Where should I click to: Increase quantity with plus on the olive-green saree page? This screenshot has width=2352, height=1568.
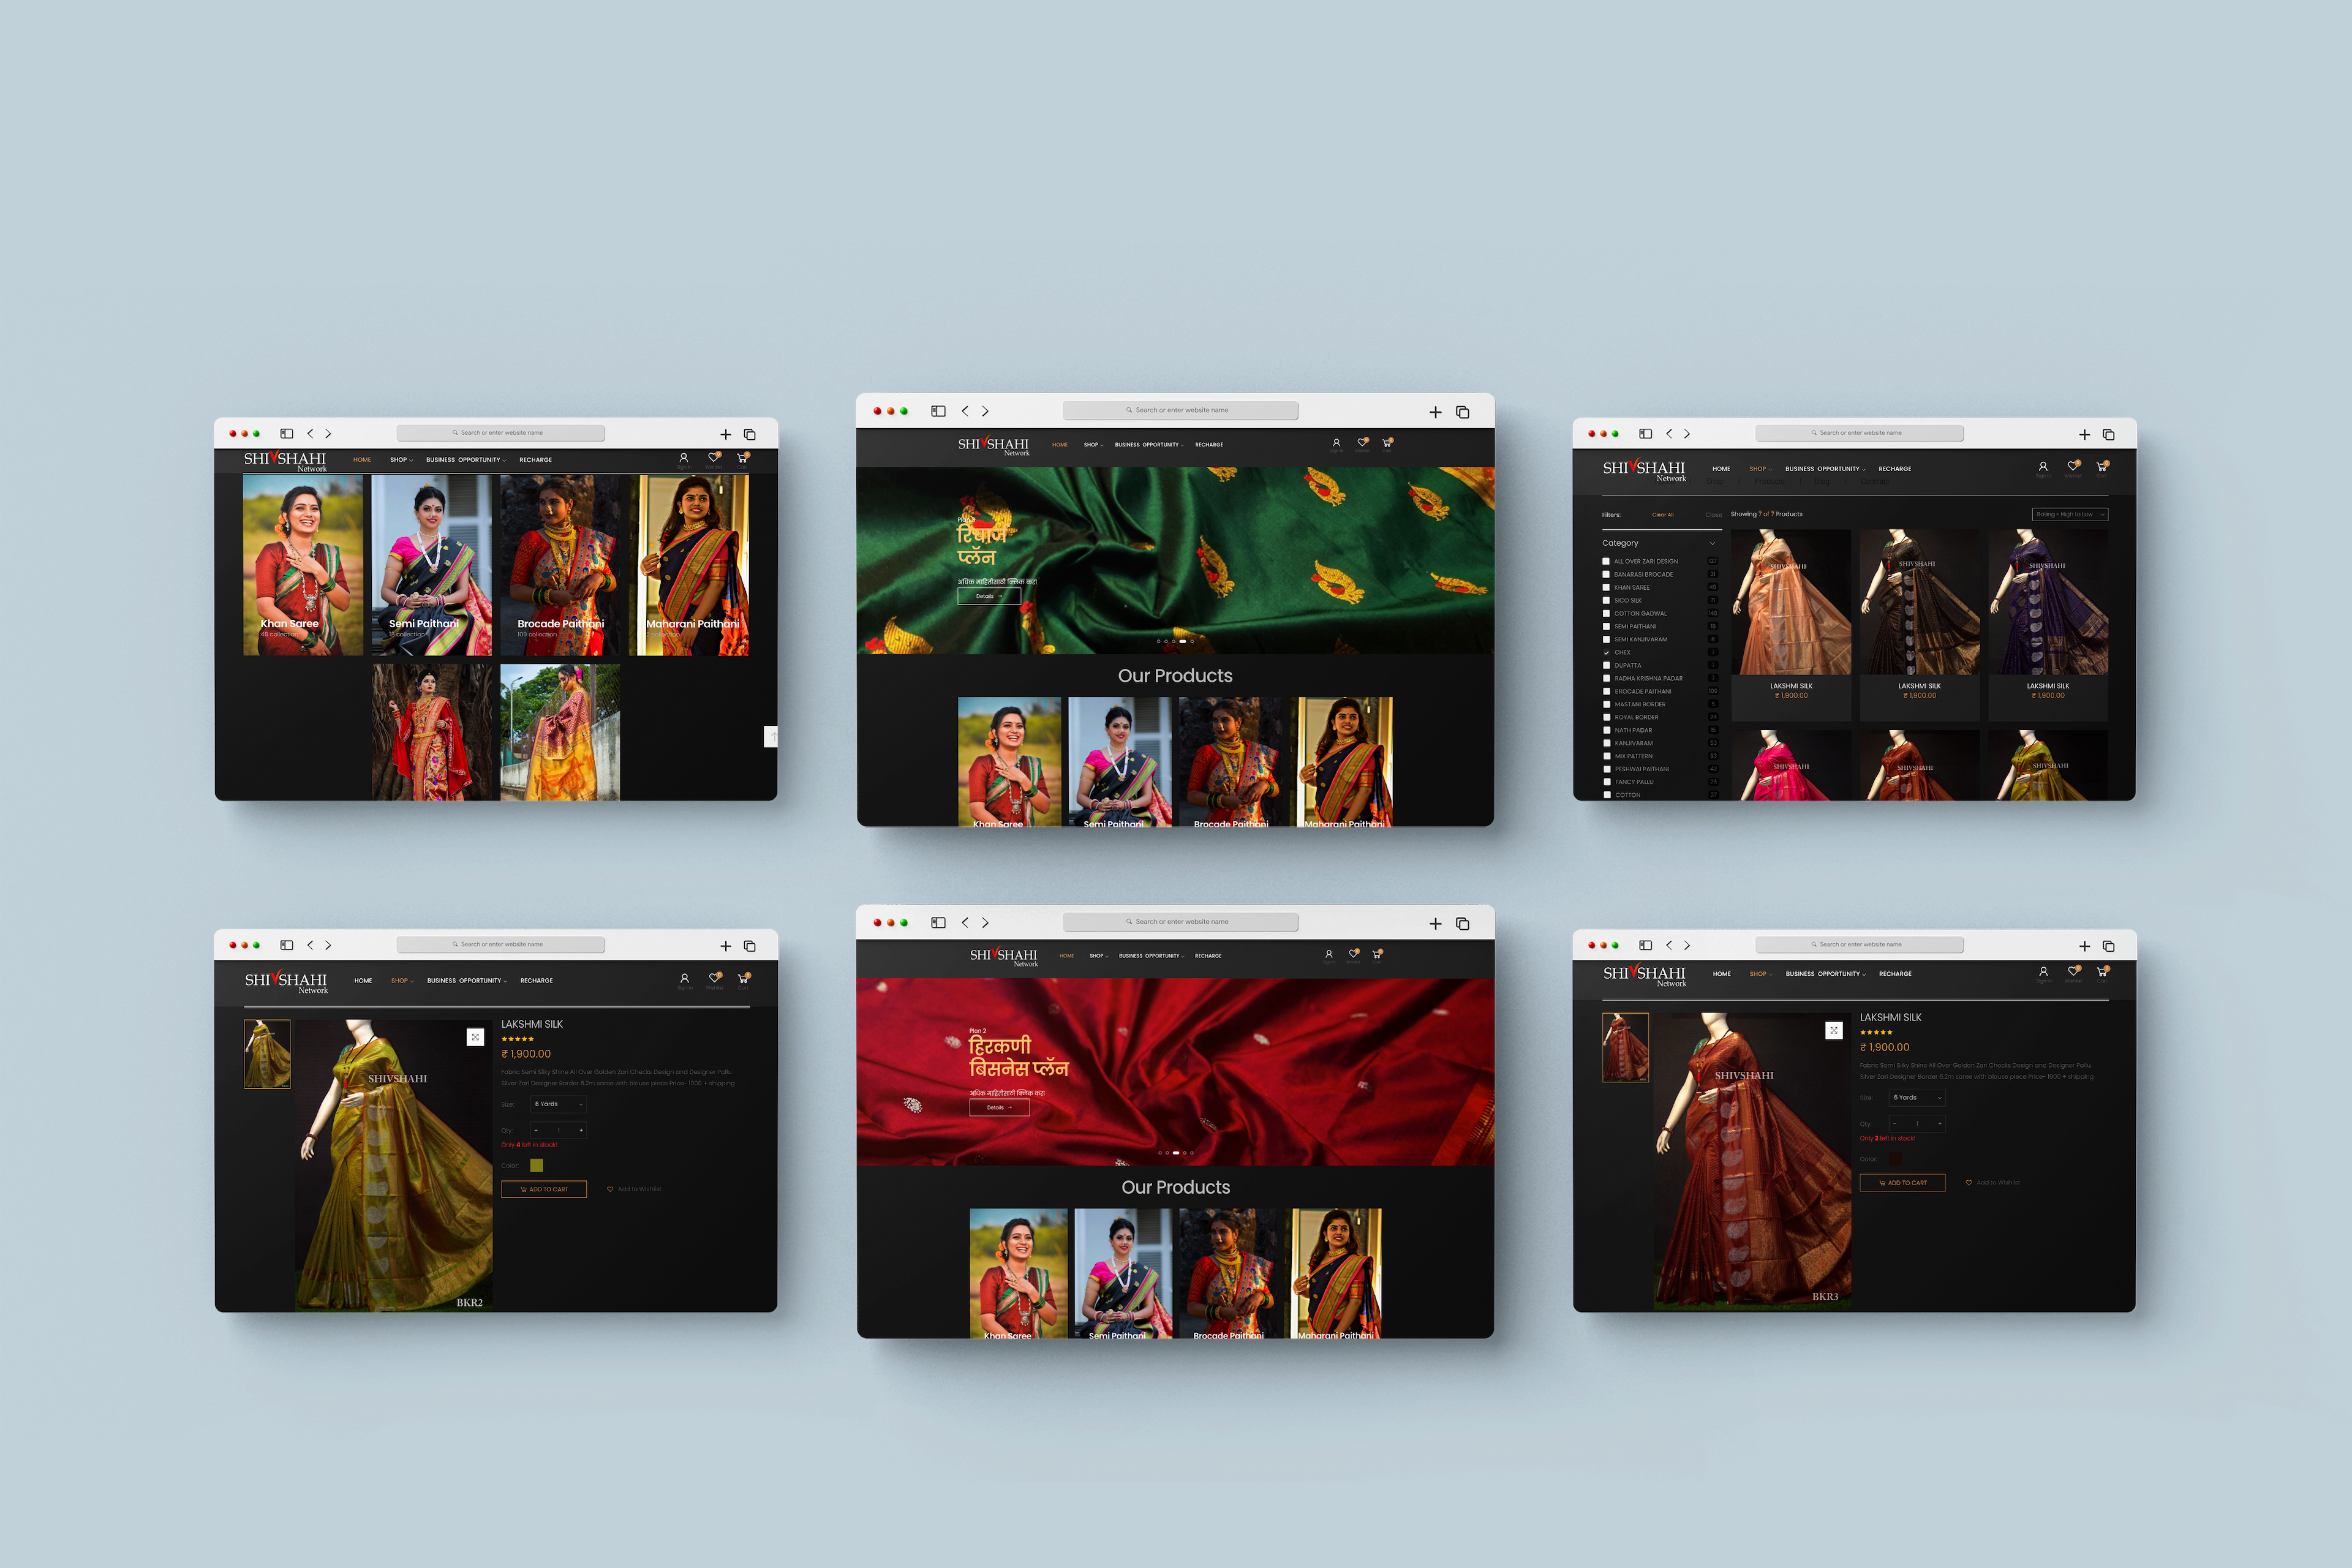(x=581, y=1130)
